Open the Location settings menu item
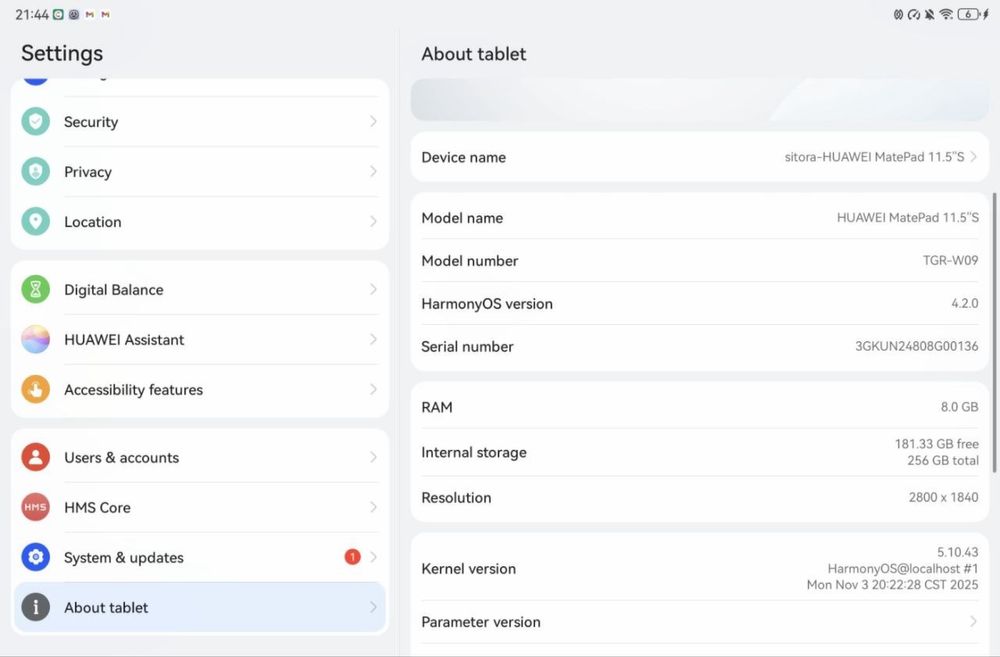1000x657 pixels. click(200, 222)
